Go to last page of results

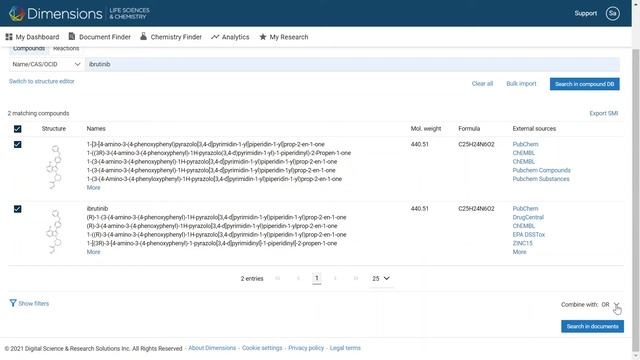click(x=356, y=278)
